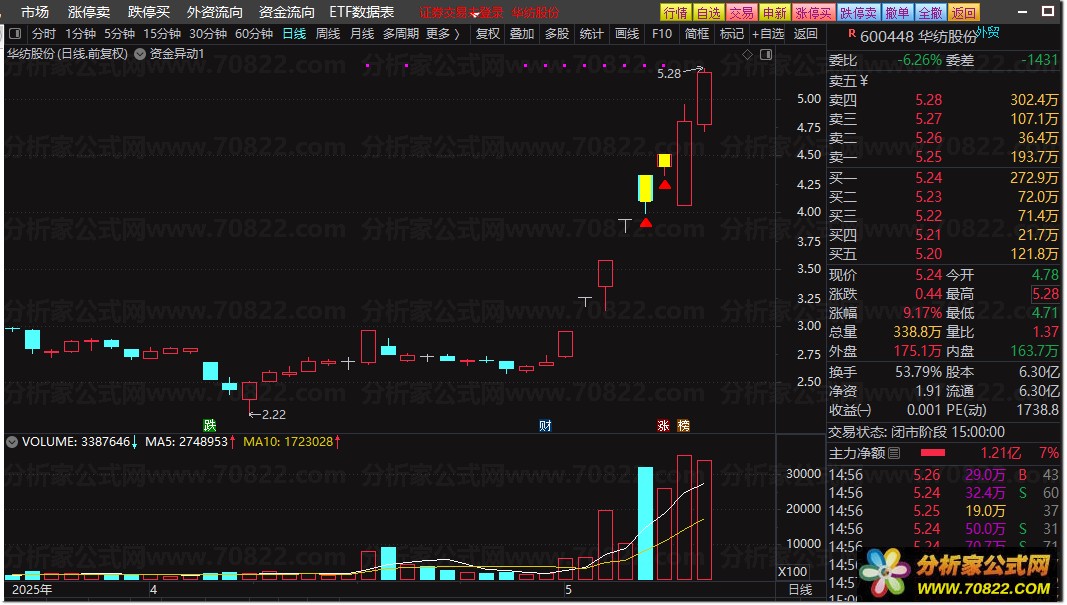The image size is (1067, 605).
Task: Click the 证券交易未登录 link
Action: pyautogui.click(x=461, y=12)
